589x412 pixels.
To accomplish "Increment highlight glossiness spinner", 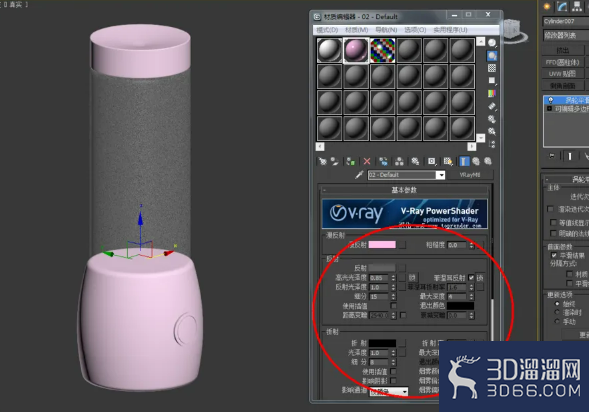I will (393, 276).
